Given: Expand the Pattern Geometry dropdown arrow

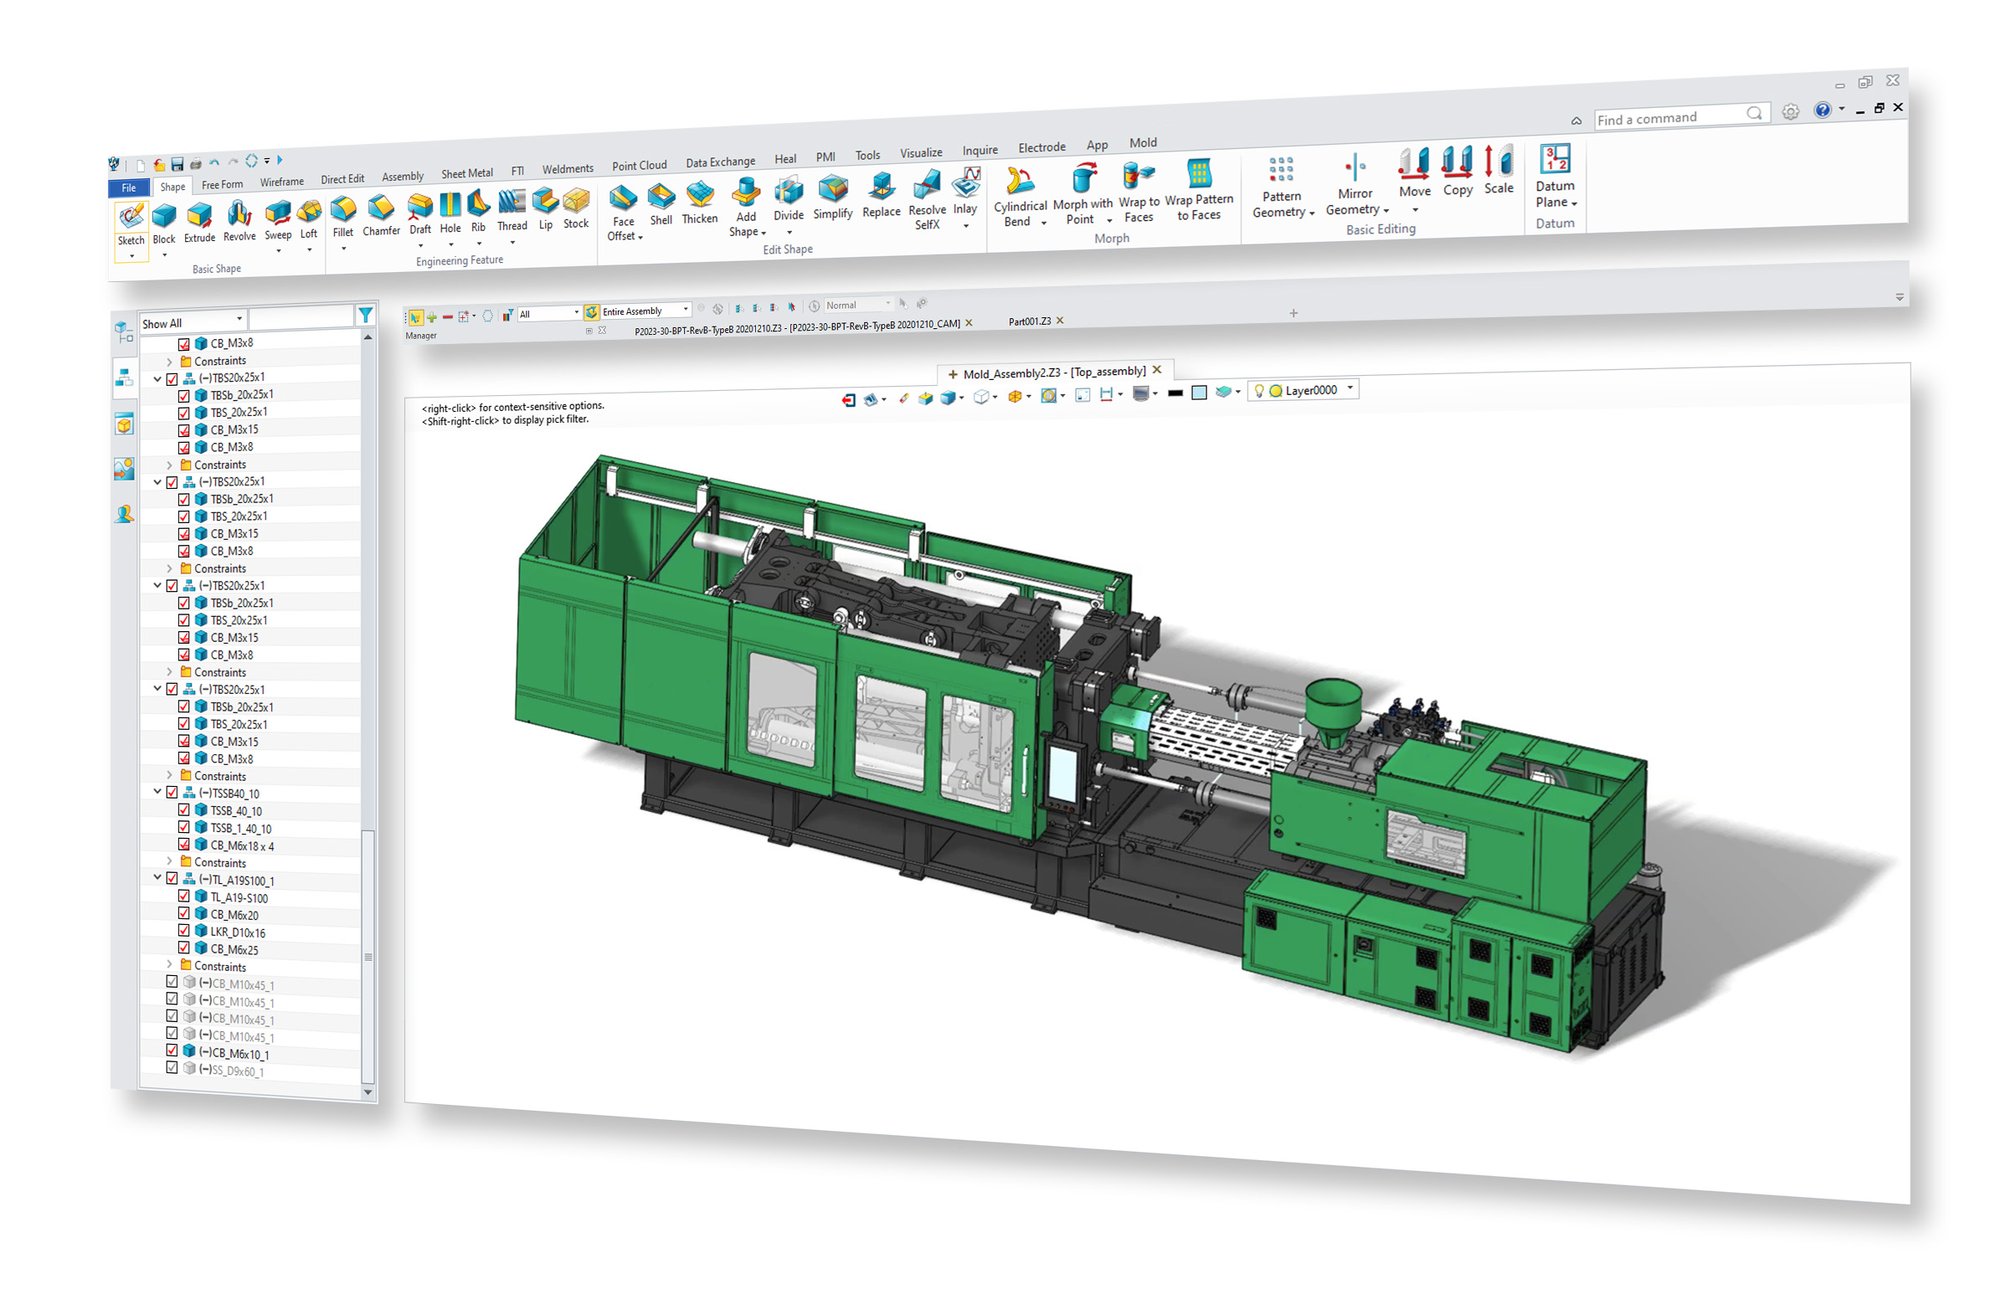Looking at the screenshot, I should click(x=1311, y=214).
